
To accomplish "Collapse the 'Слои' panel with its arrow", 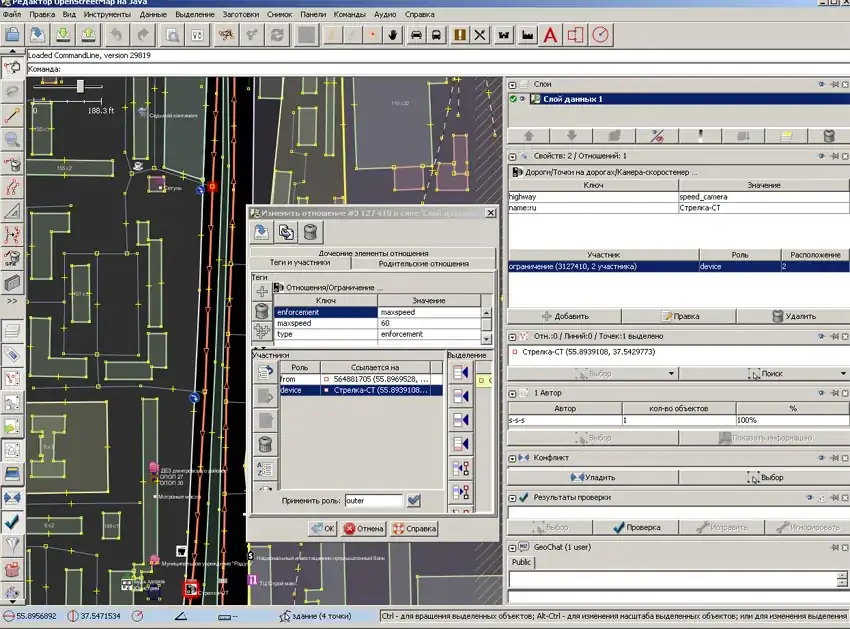I will pyautogui.click(x=512, y=85).
